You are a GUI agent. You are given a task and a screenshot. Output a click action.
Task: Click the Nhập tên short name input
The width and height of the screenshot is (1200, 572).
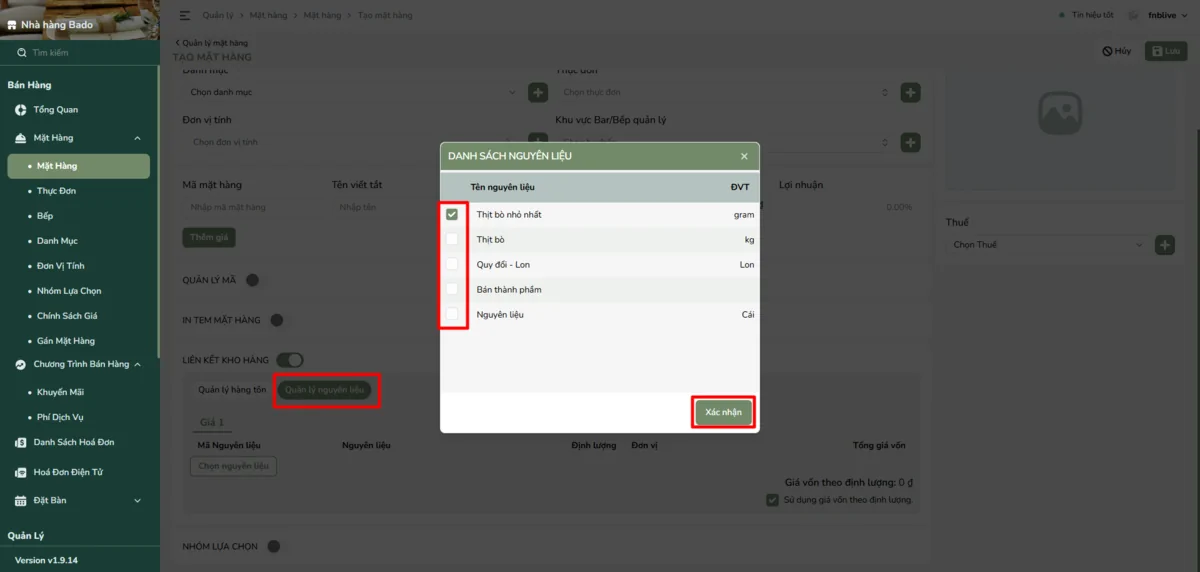(380, 207)
